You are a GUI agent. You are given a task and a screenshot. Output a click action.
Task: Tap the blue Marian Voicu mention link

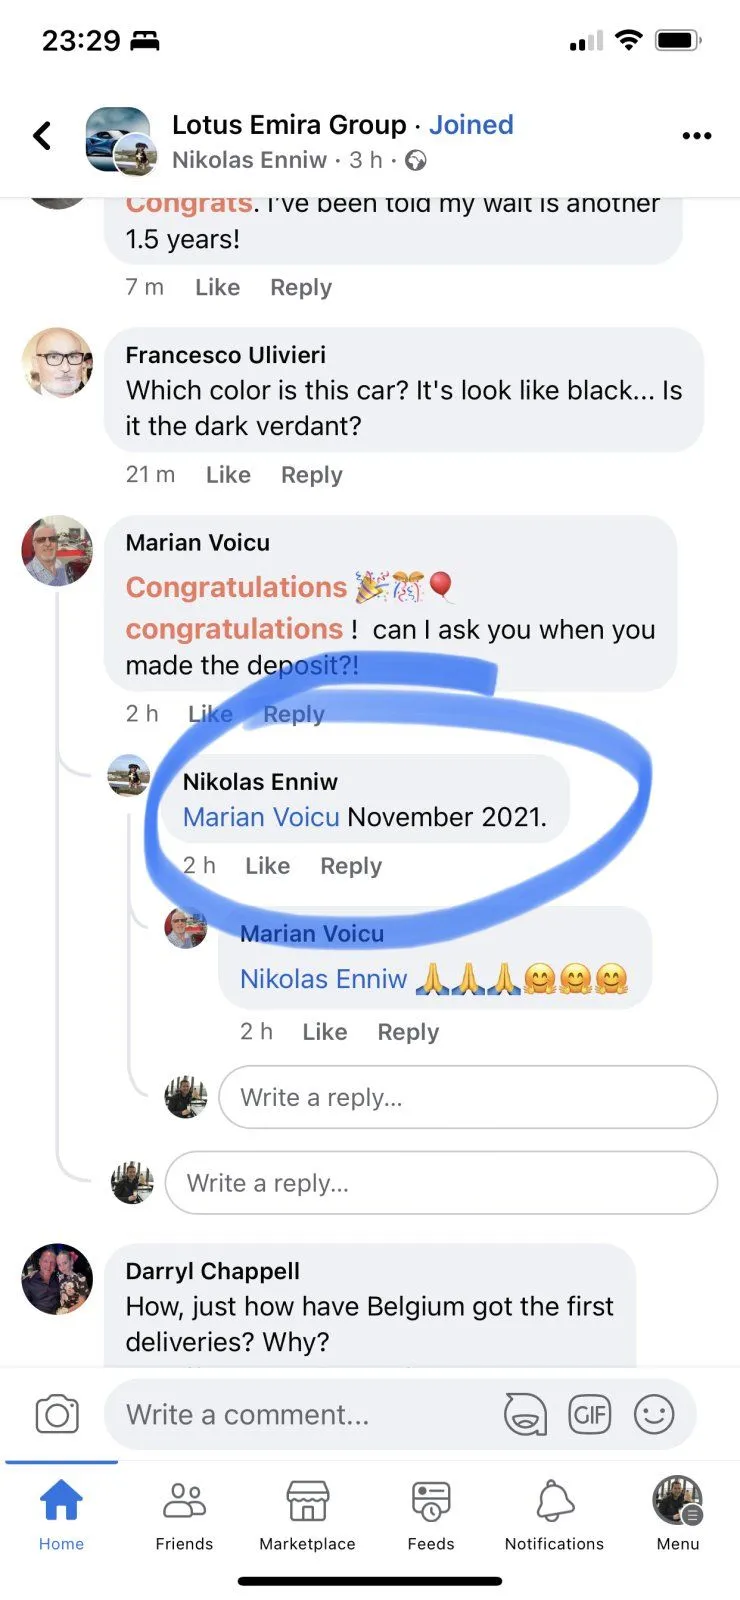coord(261,817)
